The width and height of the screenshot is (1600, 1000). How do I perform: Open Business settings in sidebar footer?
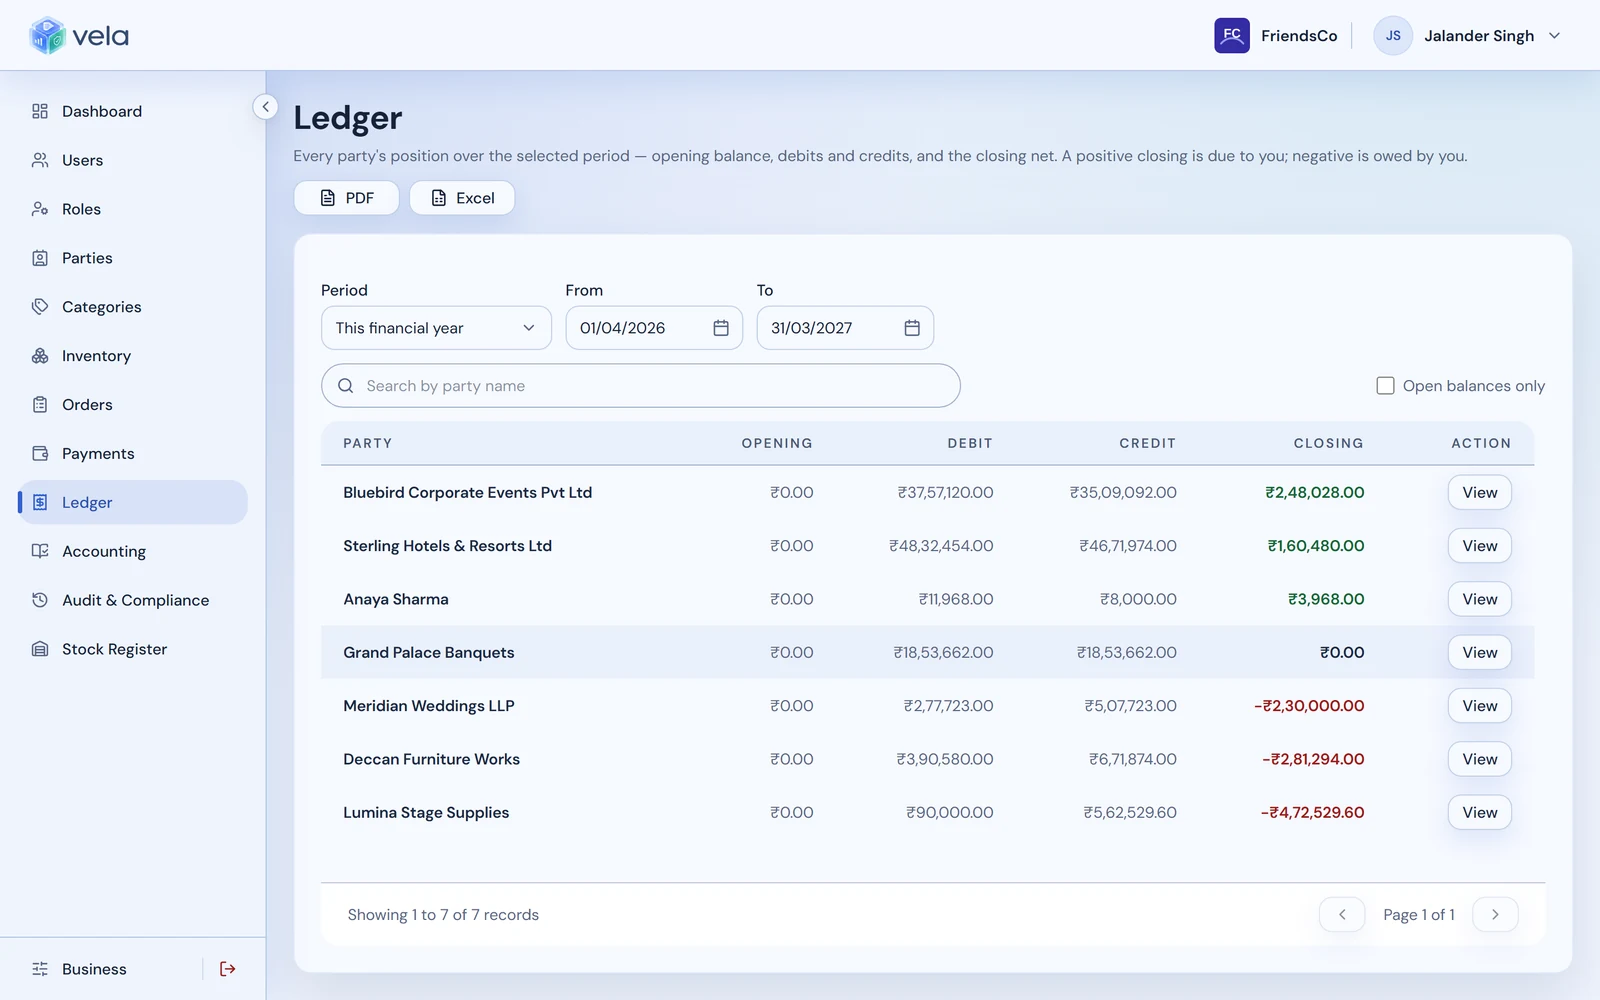click(94, 969)
